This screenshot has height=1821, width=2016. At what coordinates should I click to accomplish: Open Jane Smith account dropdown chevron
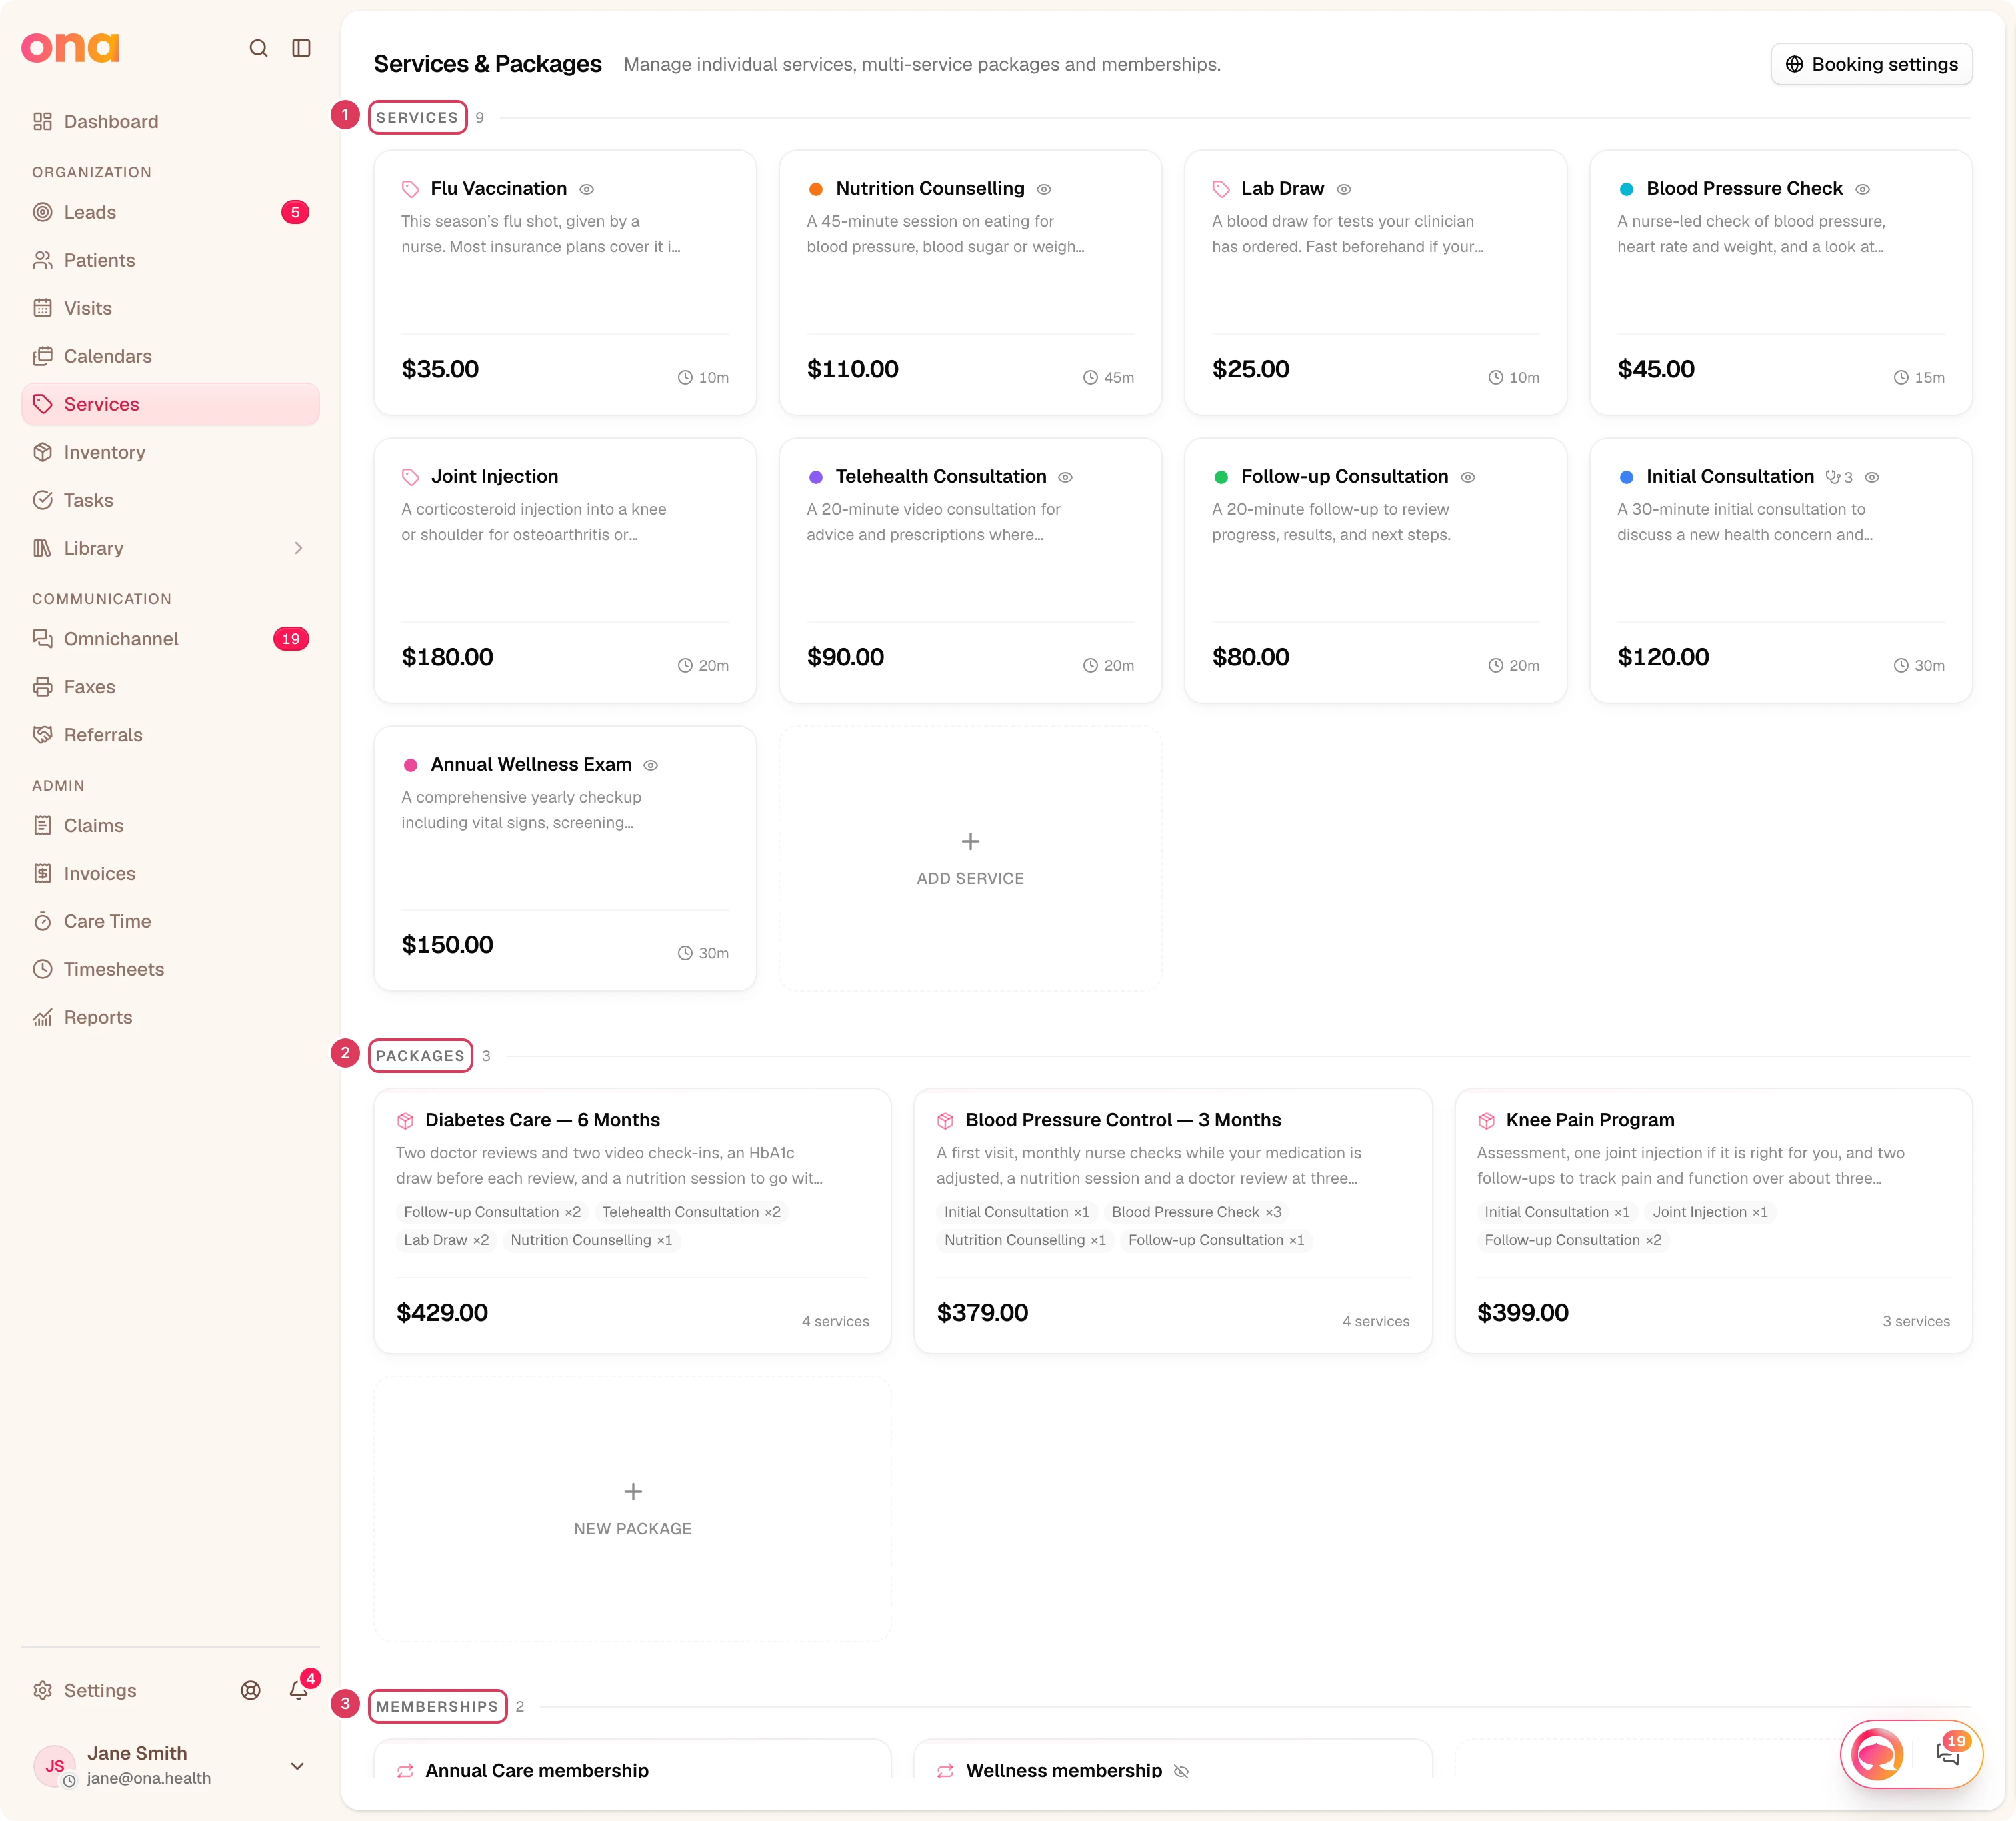pos(297,1766)
